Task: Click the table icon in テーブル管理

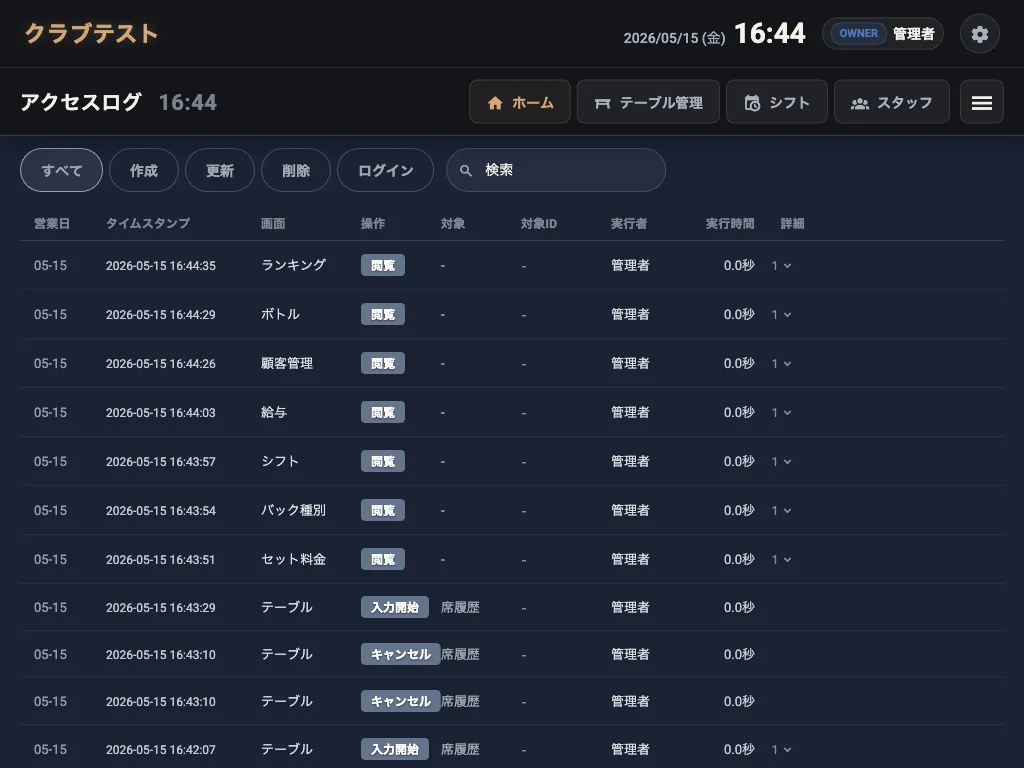Action: tap(602, 103)
